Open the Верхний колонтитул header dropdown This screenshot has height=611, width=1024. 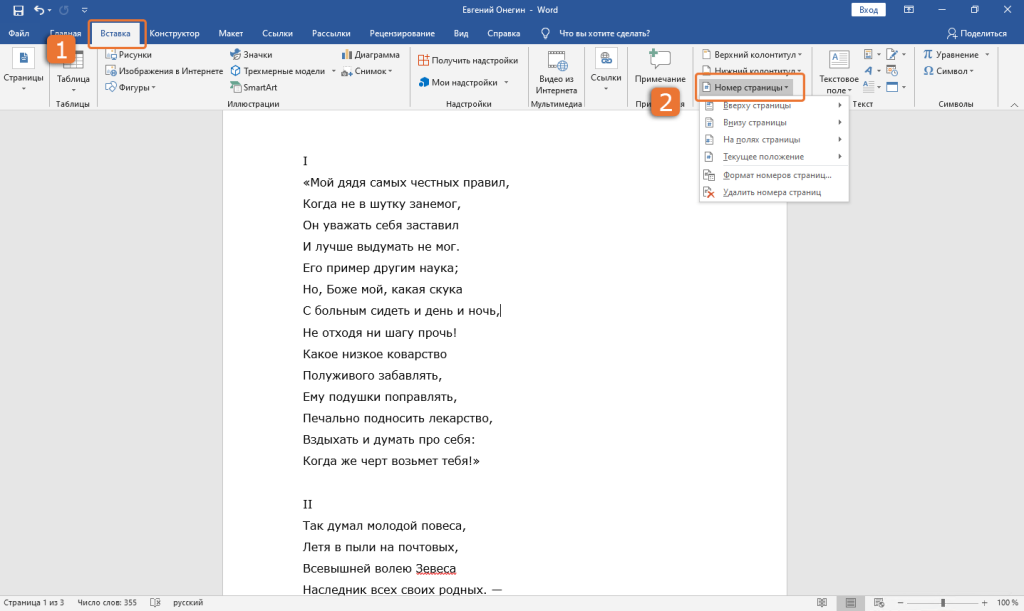pyautogui.click(x=752, y=55)
